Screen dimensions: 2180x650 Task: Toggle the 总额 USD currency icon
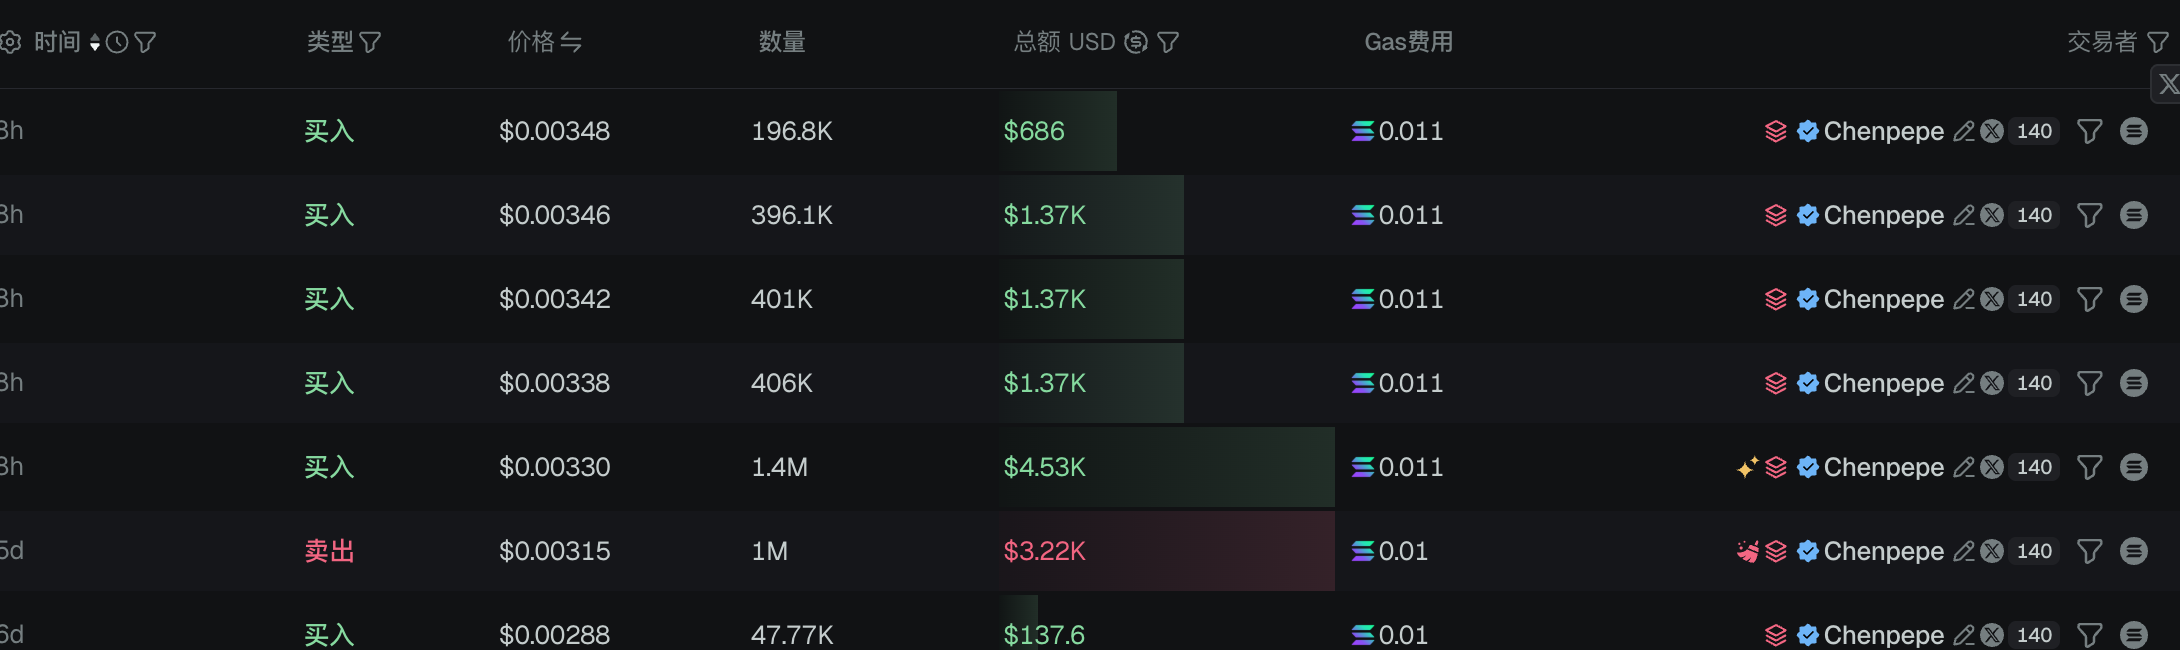click(1136, 42)
